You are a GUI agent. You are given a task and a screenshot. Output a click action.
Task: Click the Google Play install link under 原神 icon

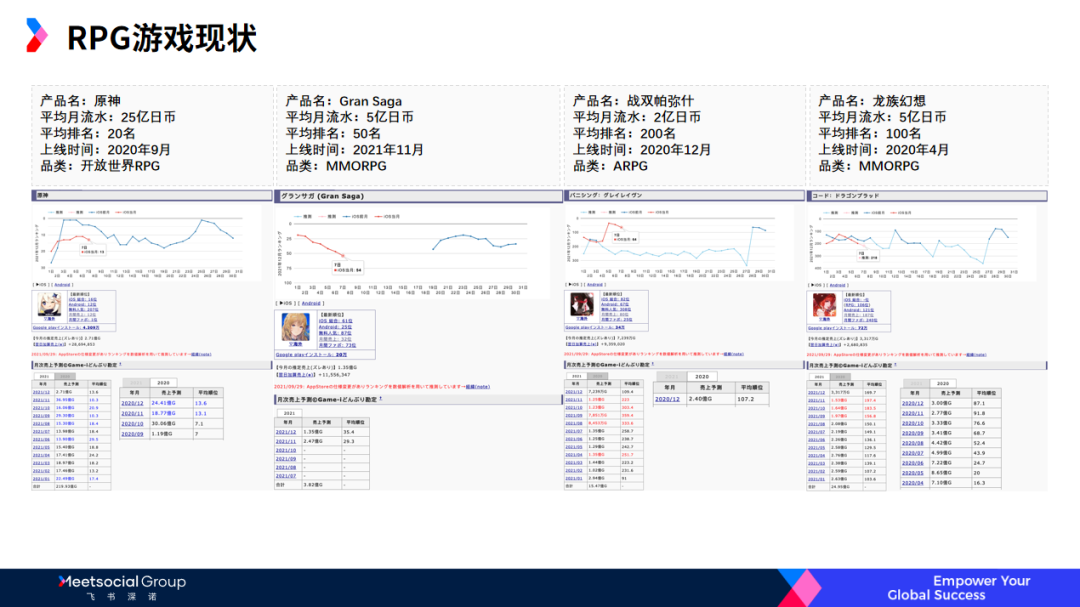point(66,328)
